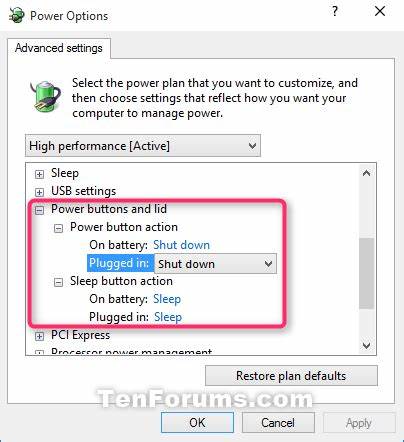Click Sleep value for On battery
Screen dimensions: 404x442
tap(167, 299)
